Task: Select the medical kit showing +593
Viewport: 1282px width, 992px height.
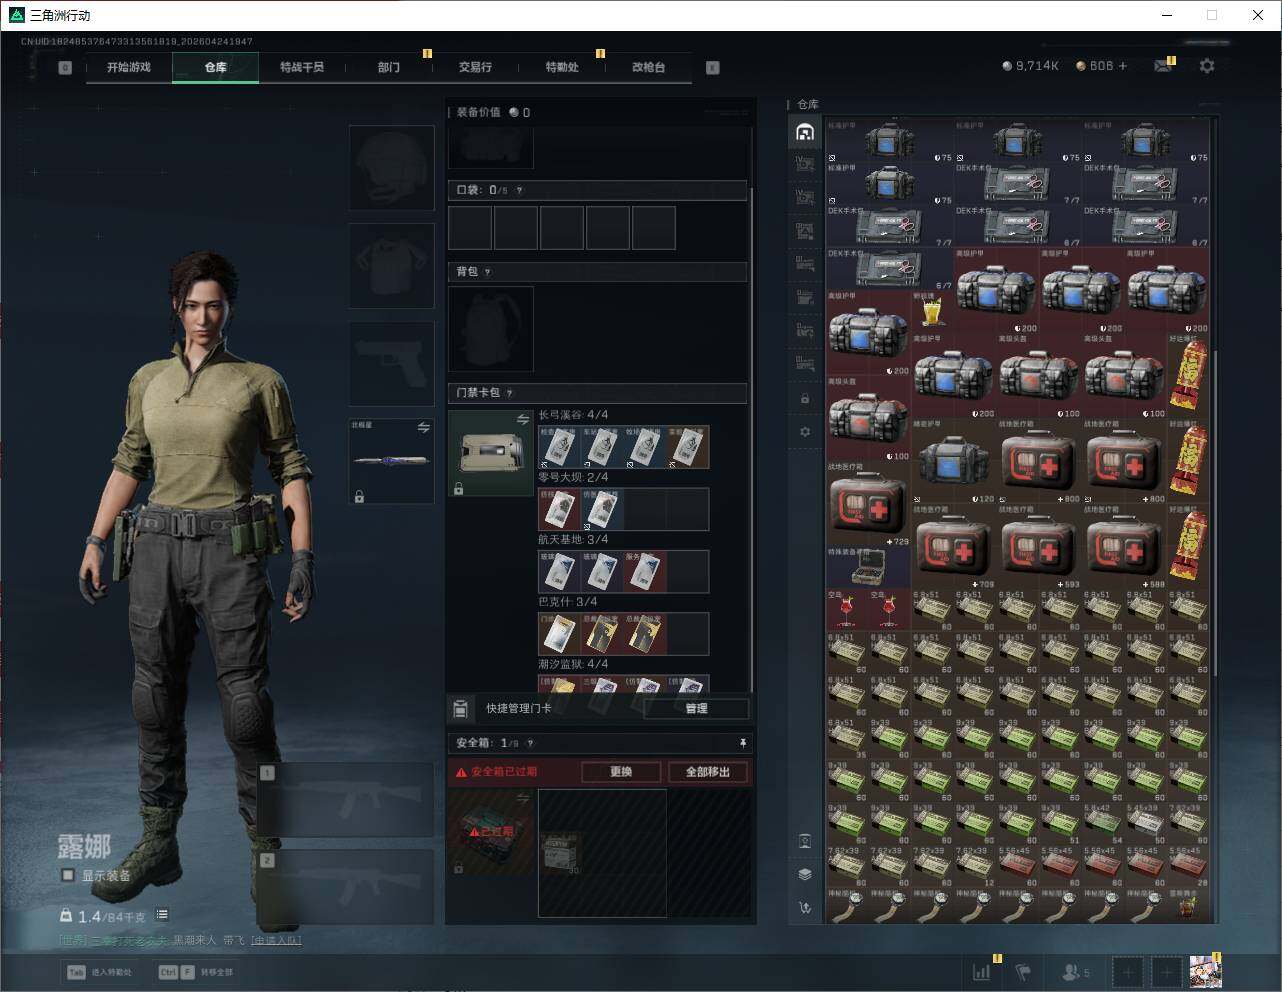Action: click(1038, 546)
